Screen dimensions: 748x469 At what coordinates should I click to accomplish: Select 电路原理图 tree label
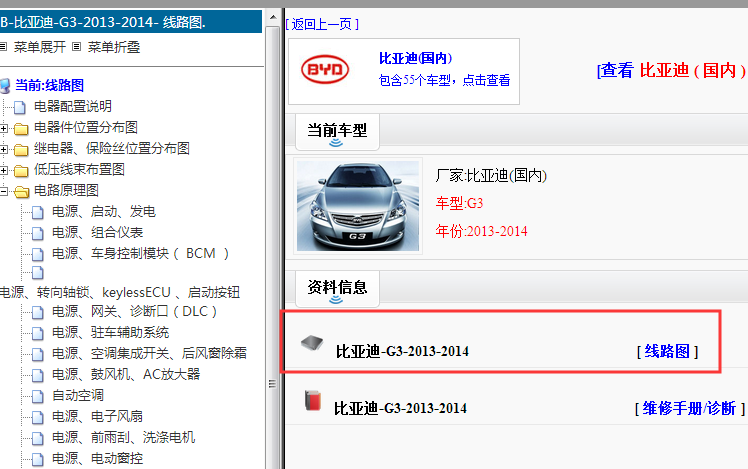pos(66,190)
